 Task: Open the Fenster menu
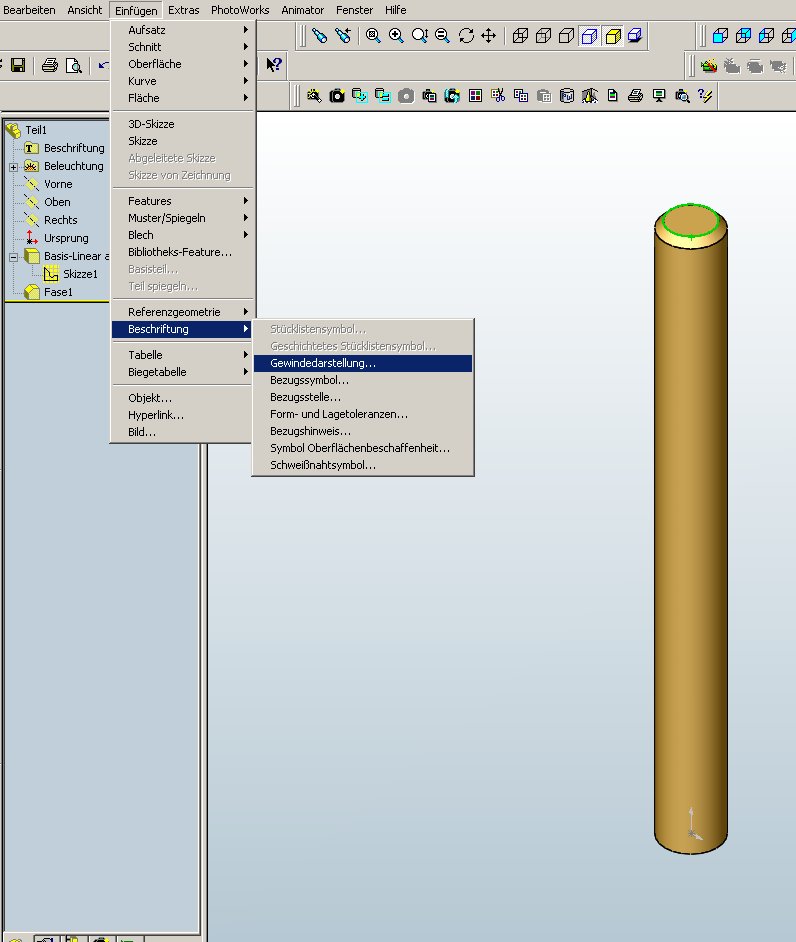coord(354,10)
